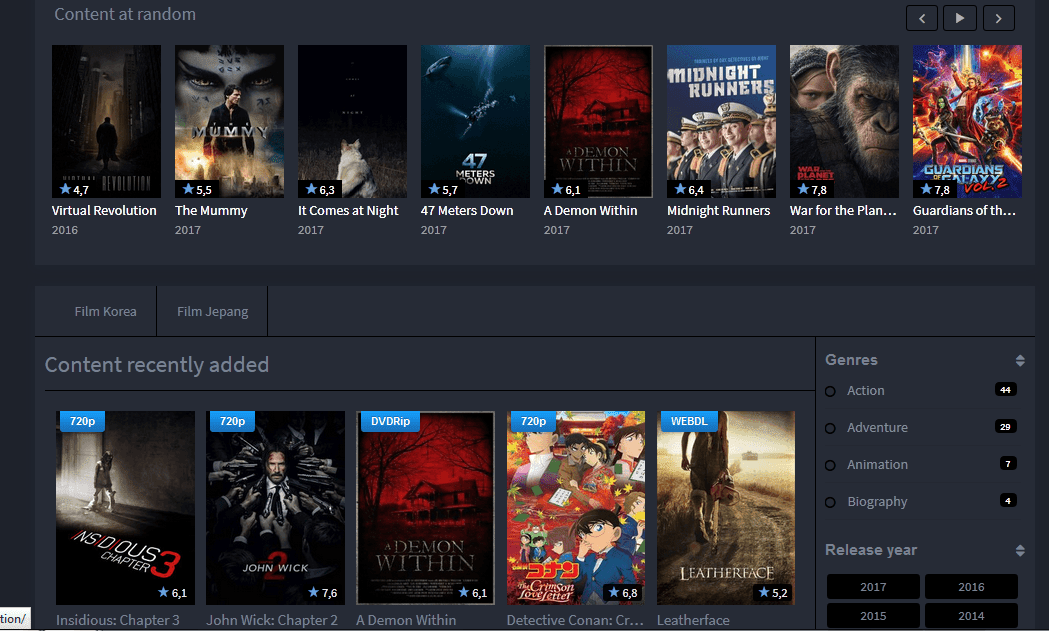Click 720p badge on Insidious poster

pyautogui.click(x=82, y=421)
